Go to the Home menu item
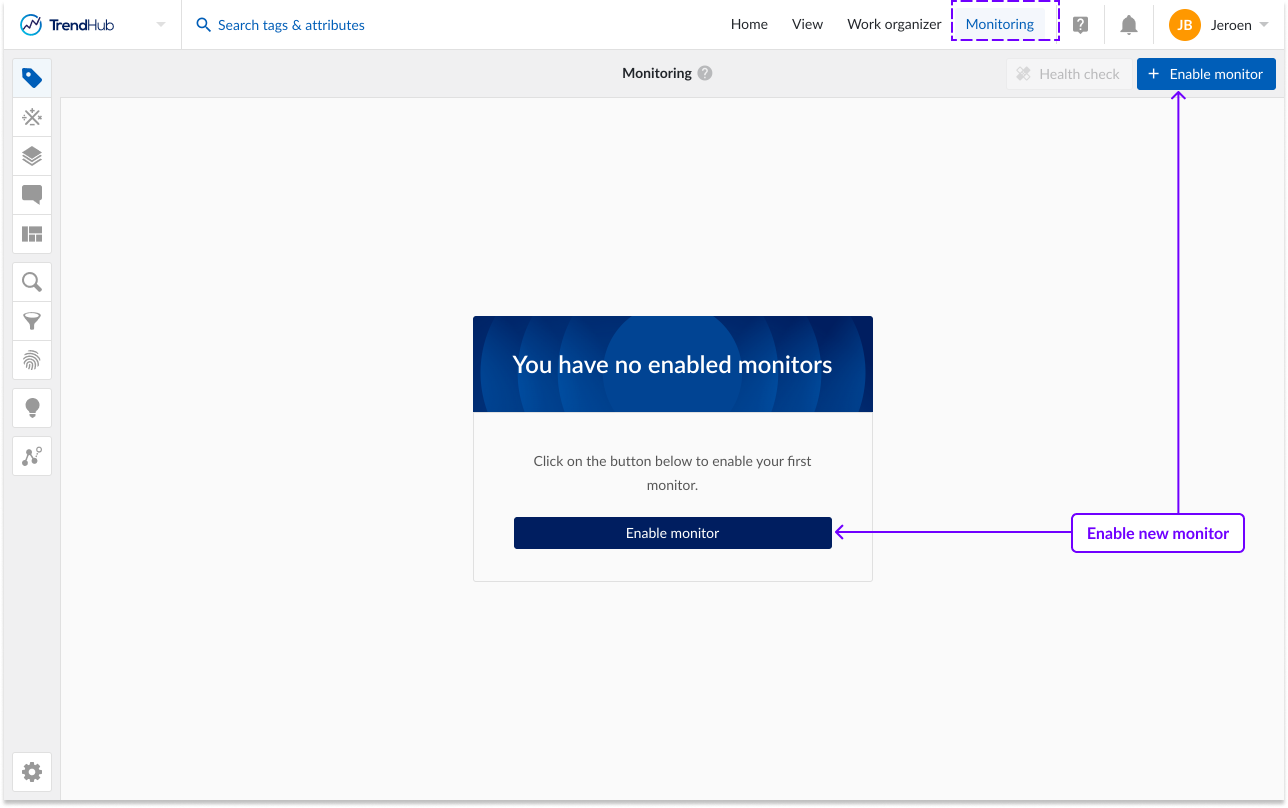Image resolution: width=1288 pixels, height=808 pixels. 749,25
